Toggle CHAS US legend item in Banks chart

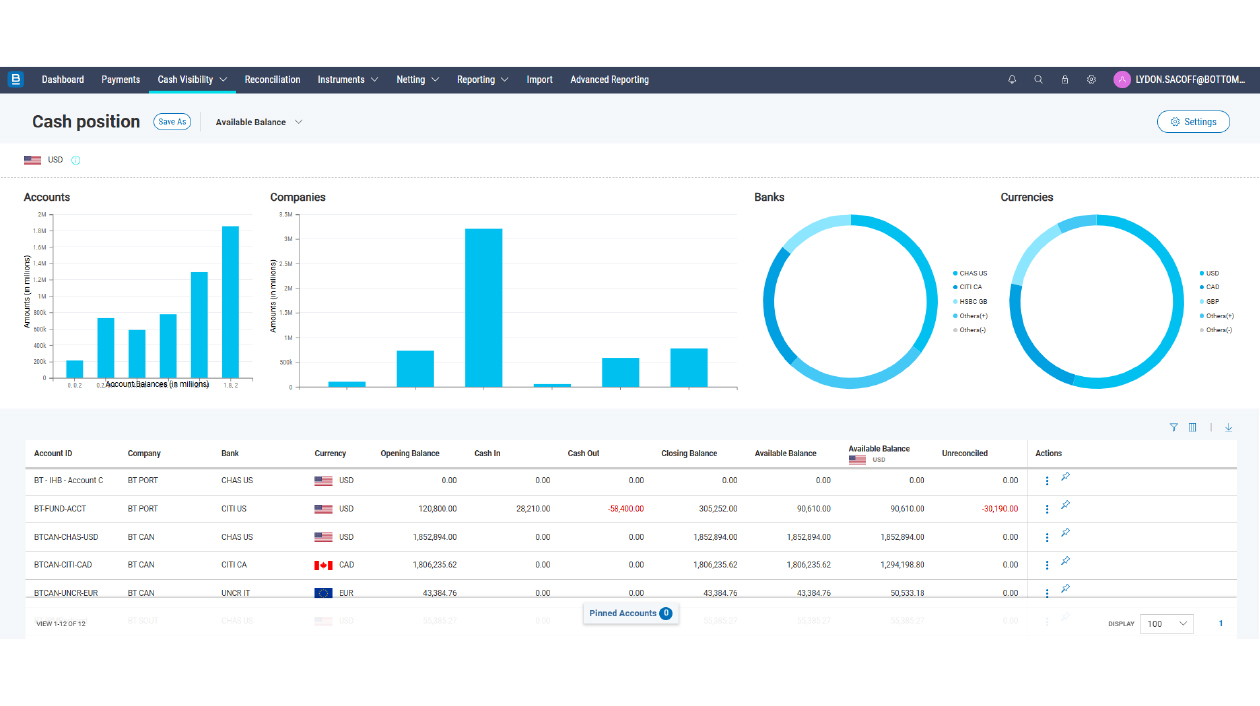click(972, 273)
